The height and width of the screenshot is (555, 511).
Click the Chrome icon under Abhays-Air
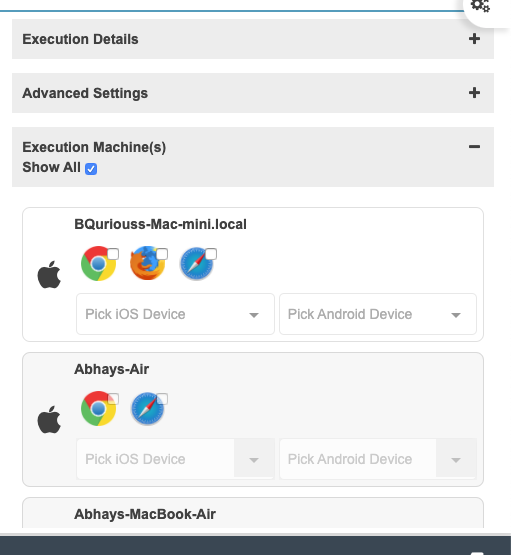[x=98, y=408]
